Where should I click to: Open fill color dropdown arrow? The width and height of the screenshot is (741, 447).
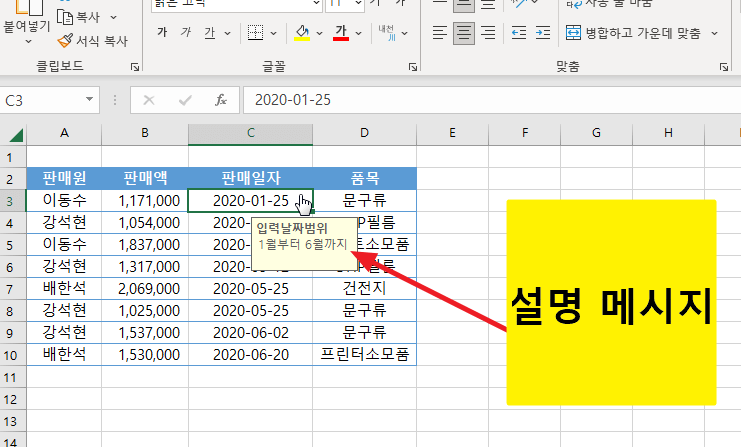[319, 33]
